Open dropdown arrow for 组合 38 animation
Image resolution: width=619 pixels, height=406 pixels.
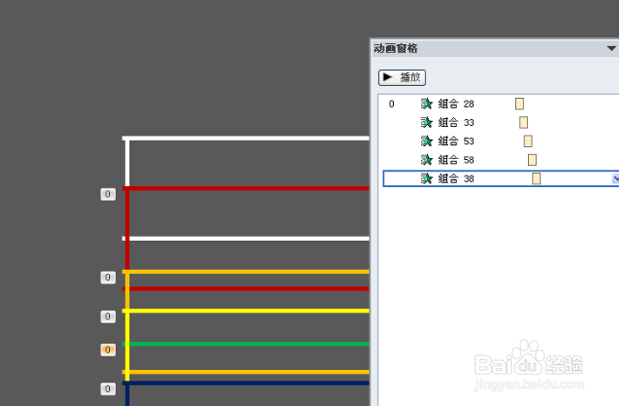615,179
